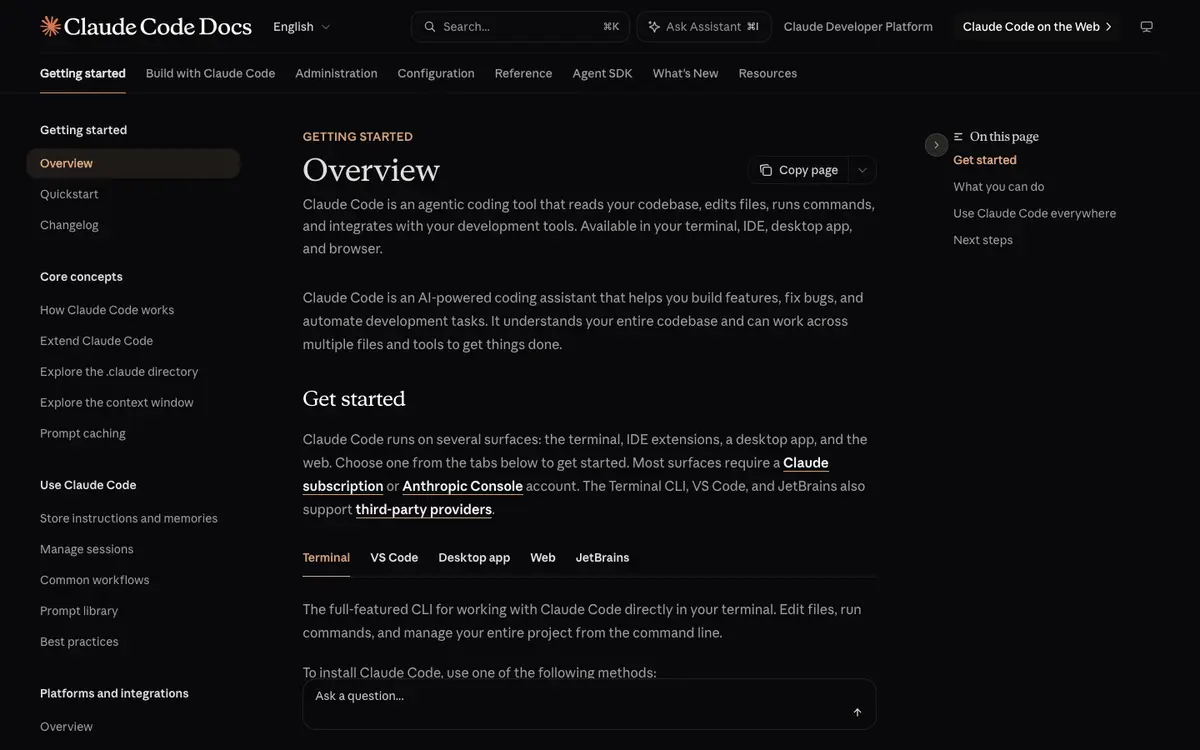Open the Search box

pyautogui.click(x=520, y=27)
